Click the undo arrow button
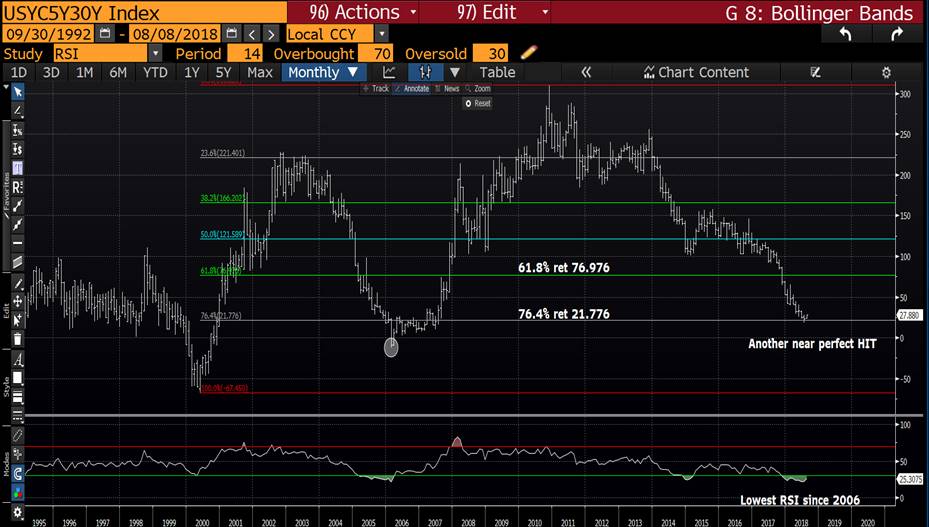Screen dimensions: 929x527 click(845, 34)
